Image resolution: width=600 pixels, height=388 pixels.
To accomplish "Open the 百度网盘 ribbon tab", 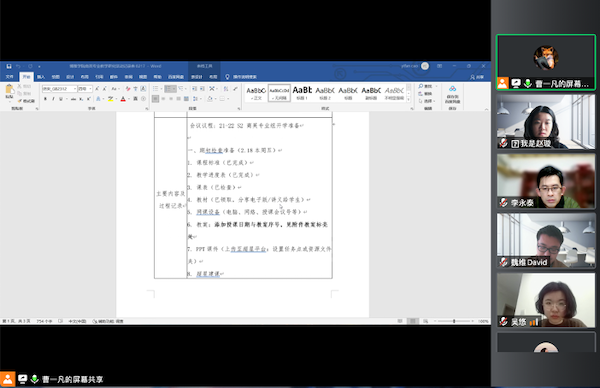I will (176, 77).
